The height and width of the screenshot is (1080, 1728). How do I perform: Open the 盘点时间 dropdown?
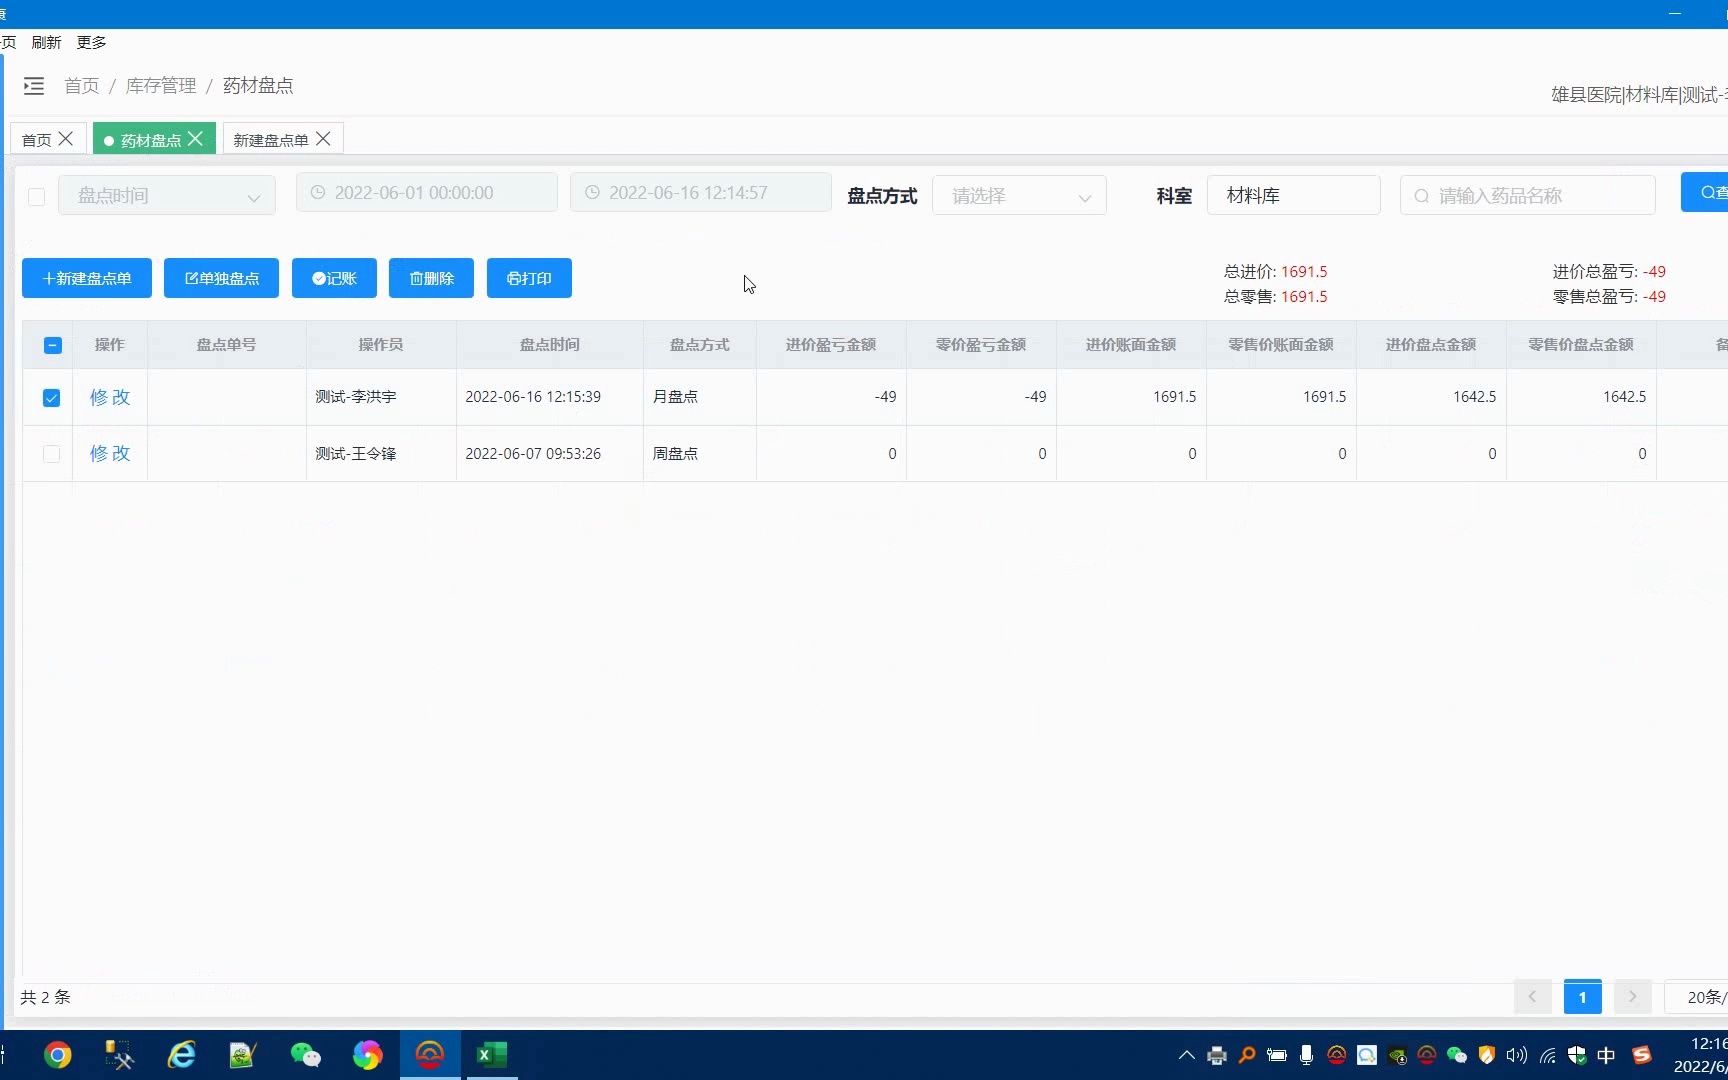click(x=167, y=195)
